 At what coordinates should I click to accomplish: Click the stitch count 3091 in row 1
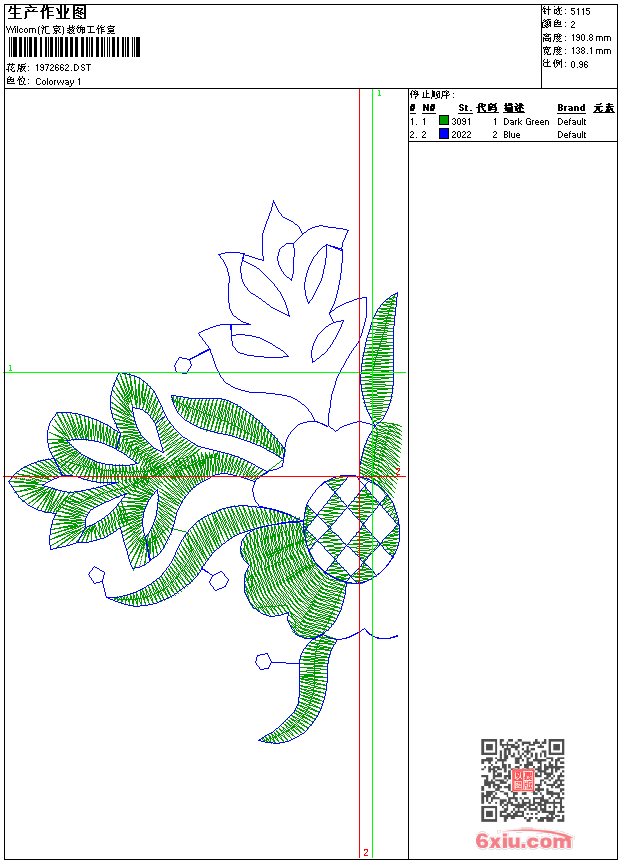click(461, 121)
